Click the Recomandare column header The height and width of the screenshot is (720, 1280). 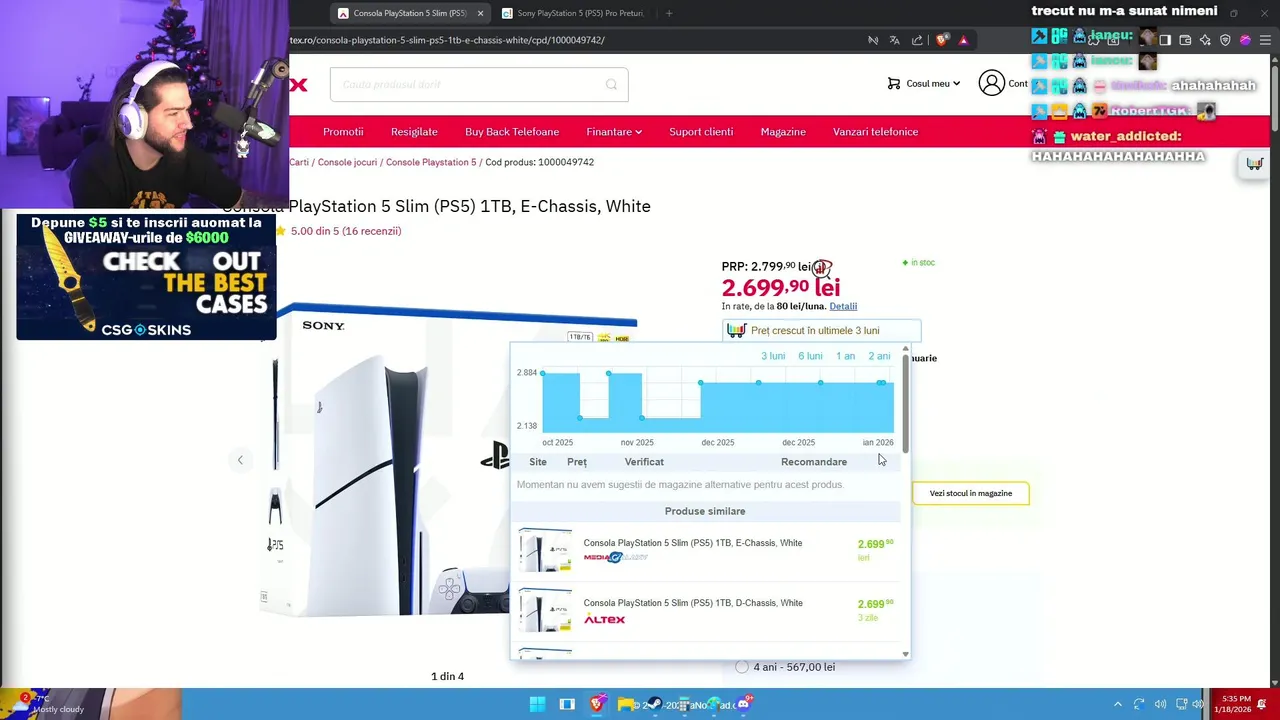coord(814,462)
